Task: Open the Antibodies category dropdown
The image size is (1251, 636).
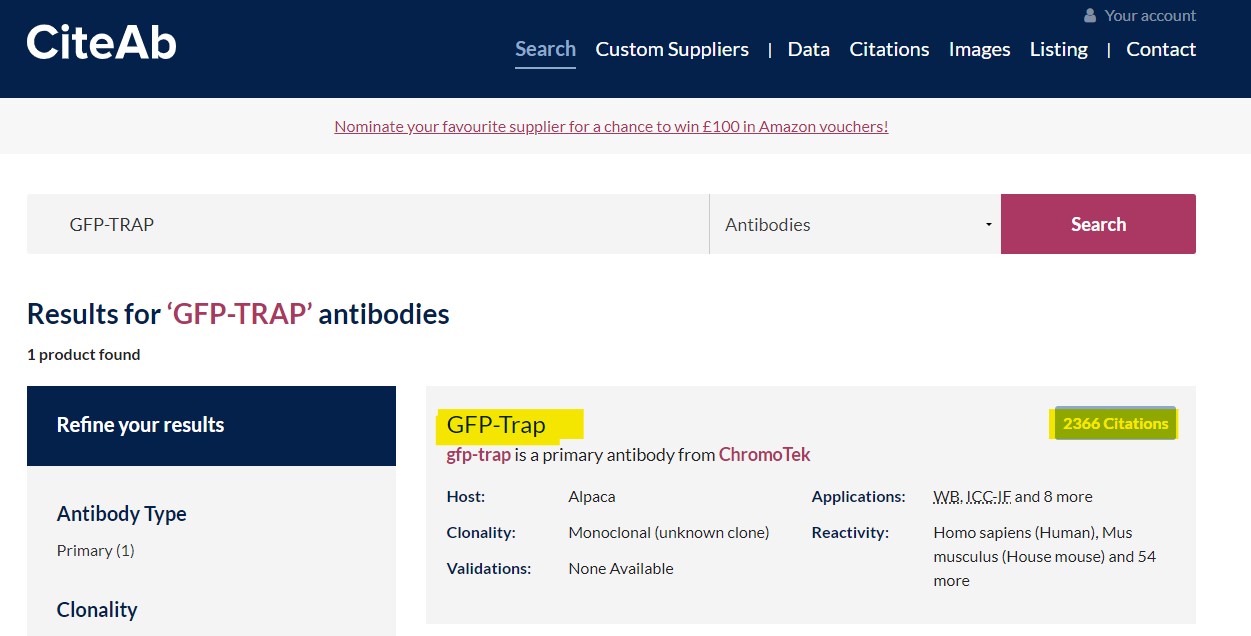Action: point(855,224)
